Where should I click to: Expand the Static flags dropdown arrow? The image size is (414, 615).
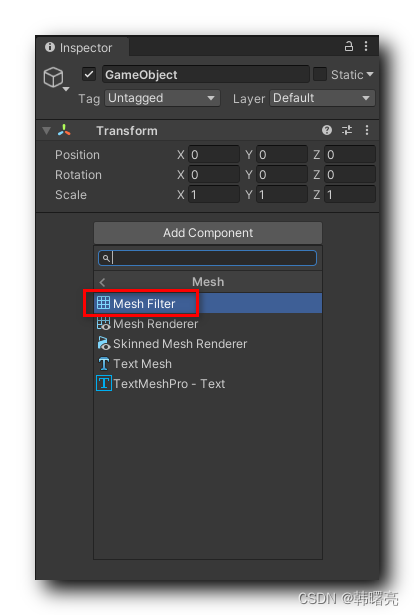pyautogui.click(x=370, y=74)
